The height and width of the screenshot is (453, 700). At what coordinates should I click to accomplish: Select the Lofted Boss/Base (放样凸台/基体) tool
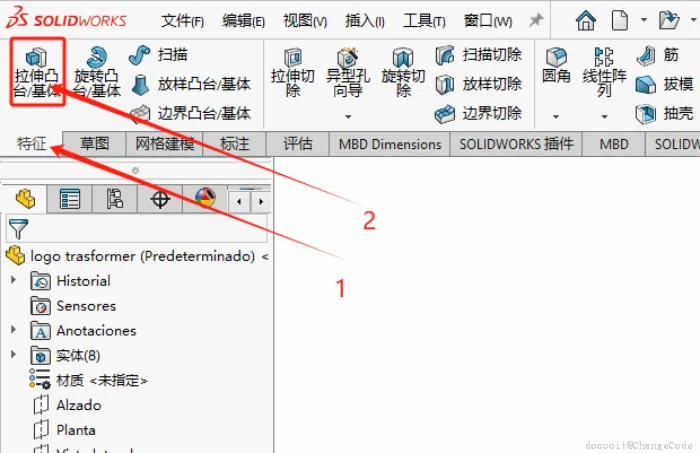coord(191,84)
